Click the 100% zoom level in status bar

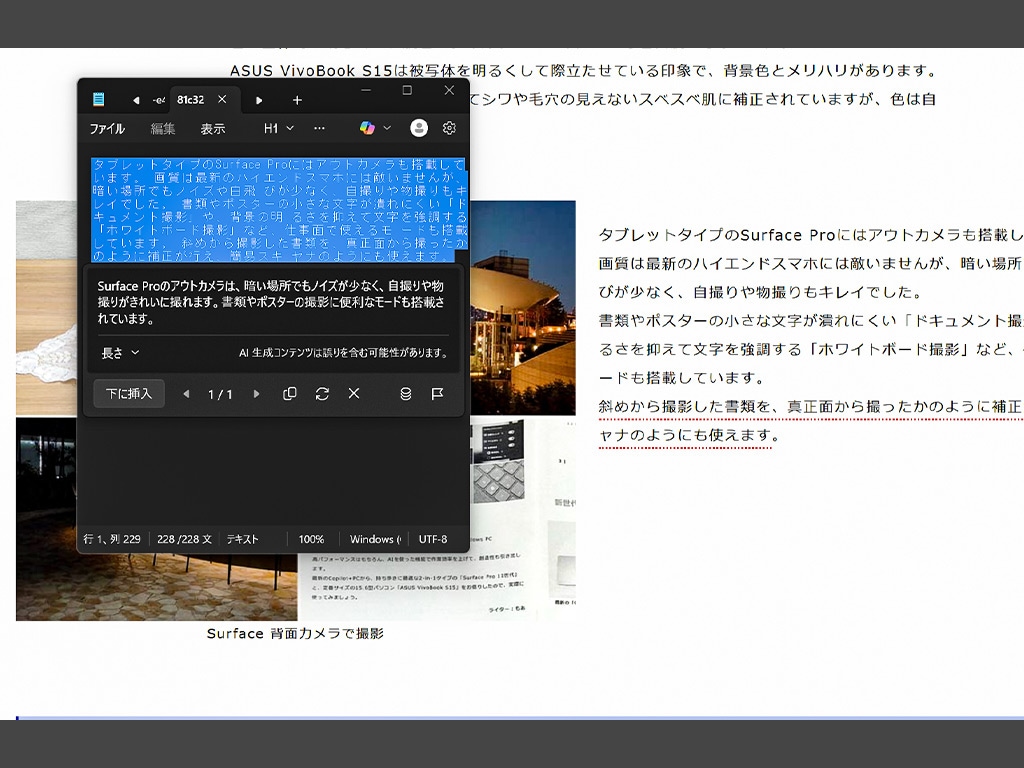click(x=311, y=539)
